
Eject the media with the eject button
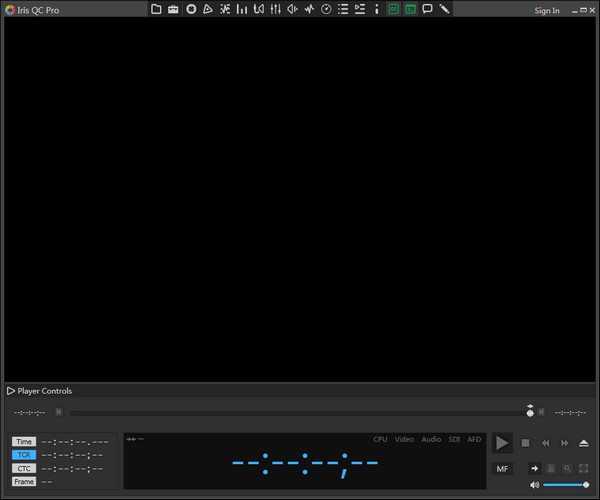(584, 443)
